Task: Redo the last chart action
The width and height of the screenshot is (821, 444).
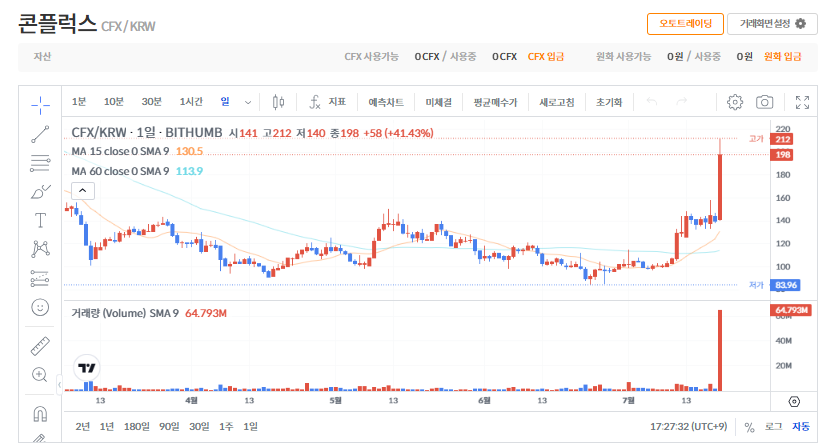Action: click(681, 102)
